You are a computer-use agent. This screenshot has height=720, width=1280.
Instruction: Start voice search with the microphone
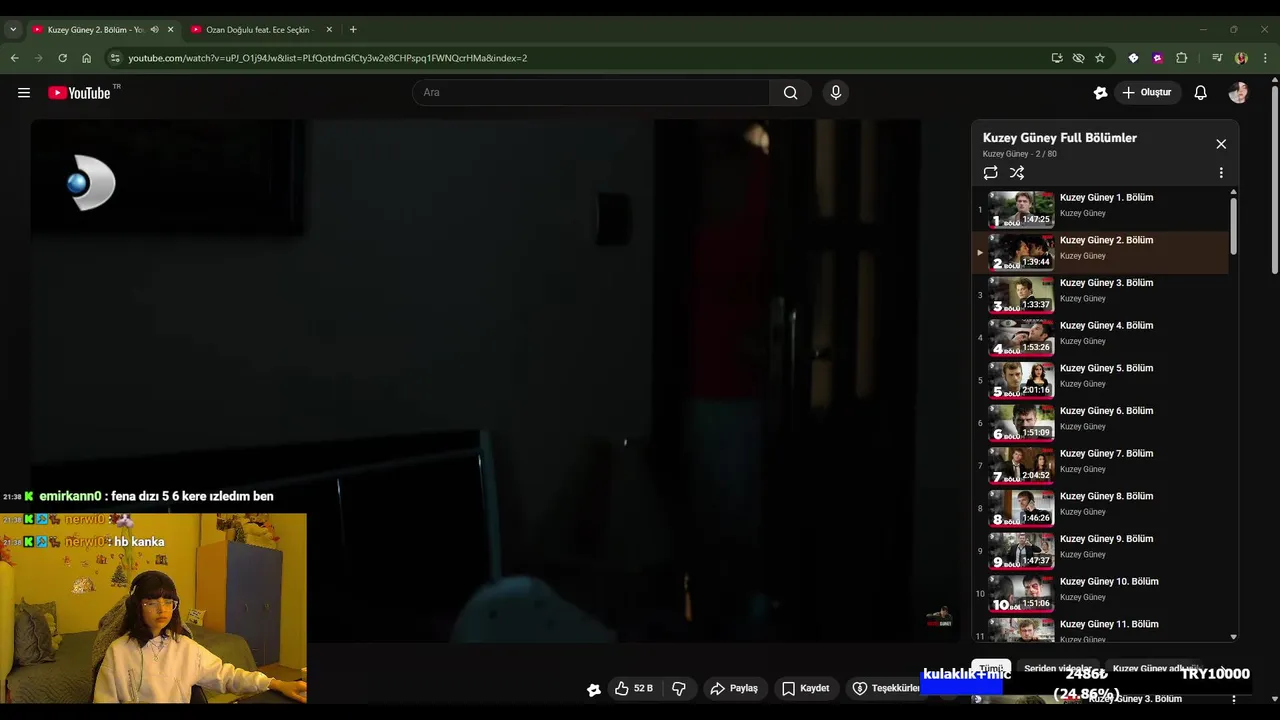click(836, 93)
